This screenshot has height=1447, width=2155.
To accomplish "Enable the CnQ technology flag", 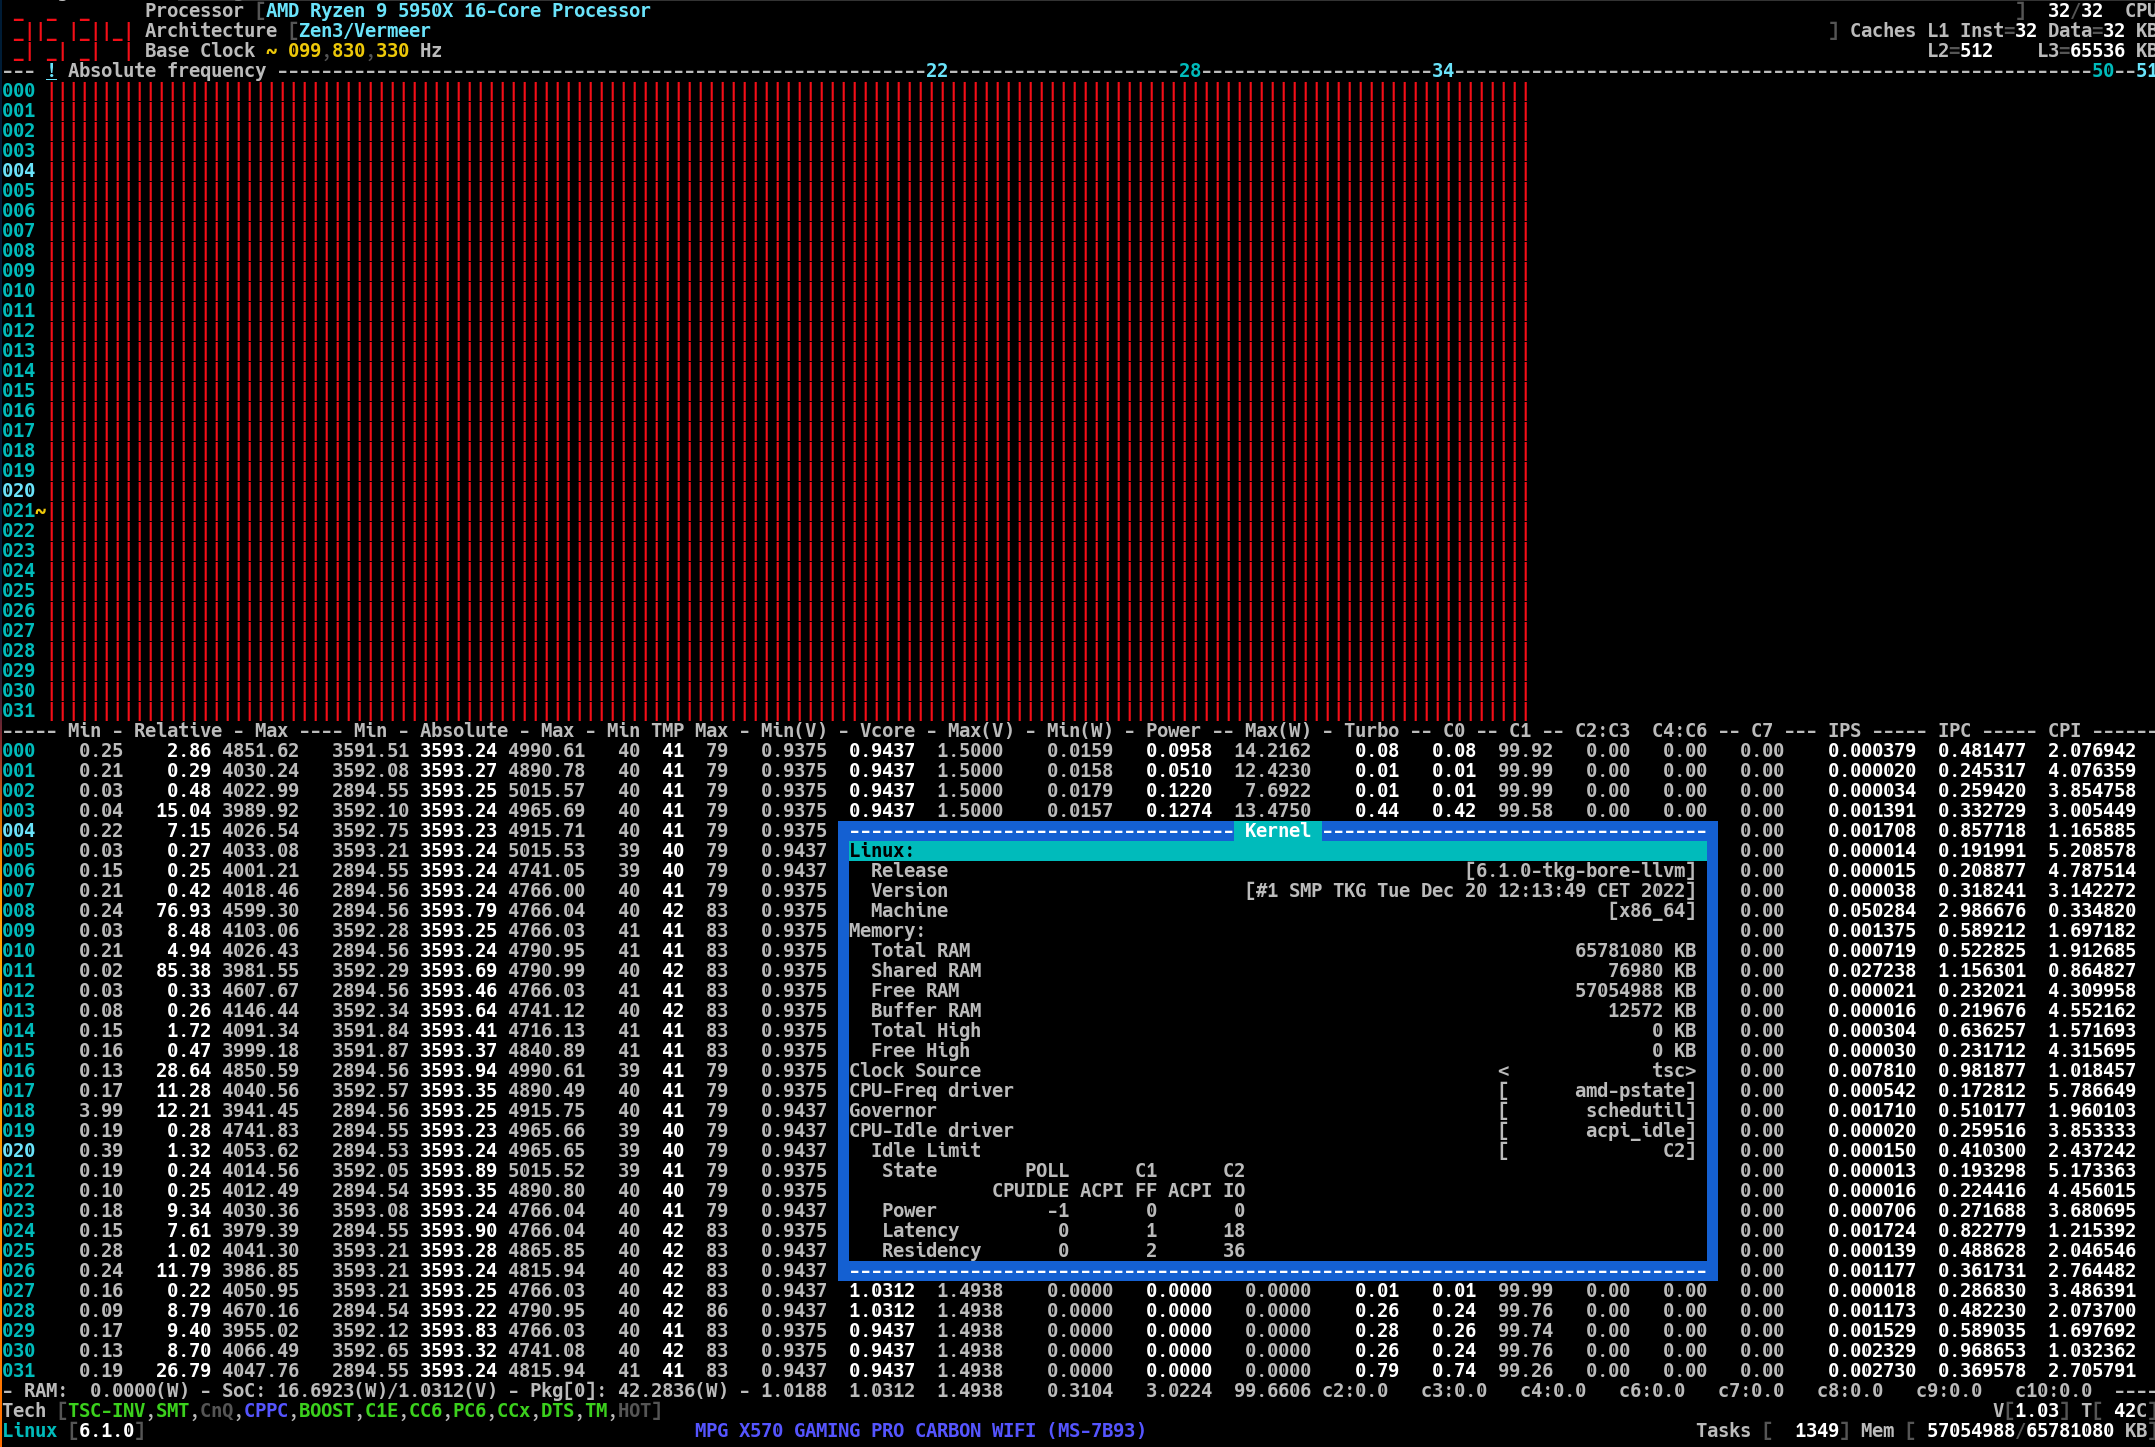I will tap(216, 1410).
